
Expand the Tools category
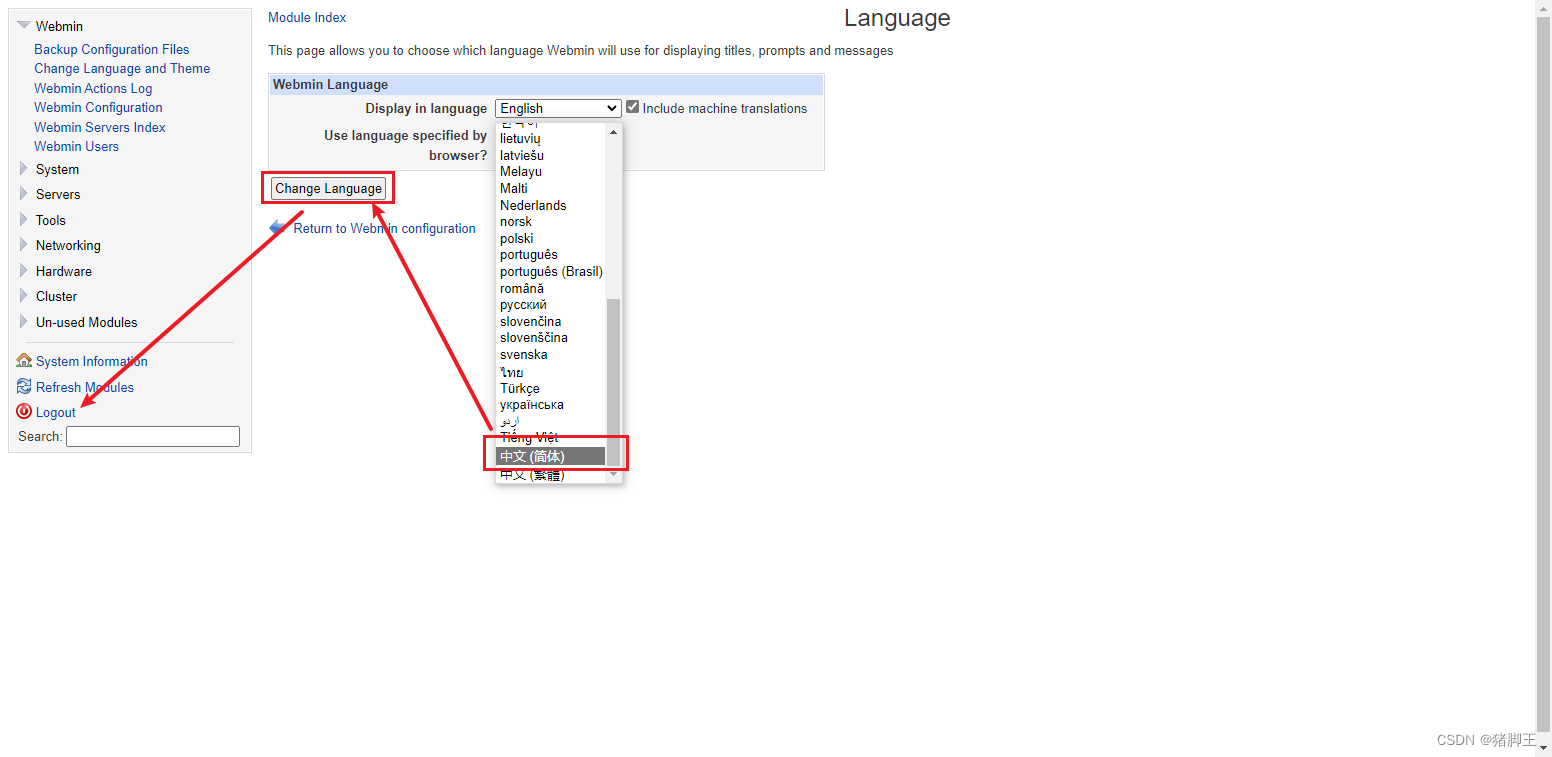coord(24,220)
